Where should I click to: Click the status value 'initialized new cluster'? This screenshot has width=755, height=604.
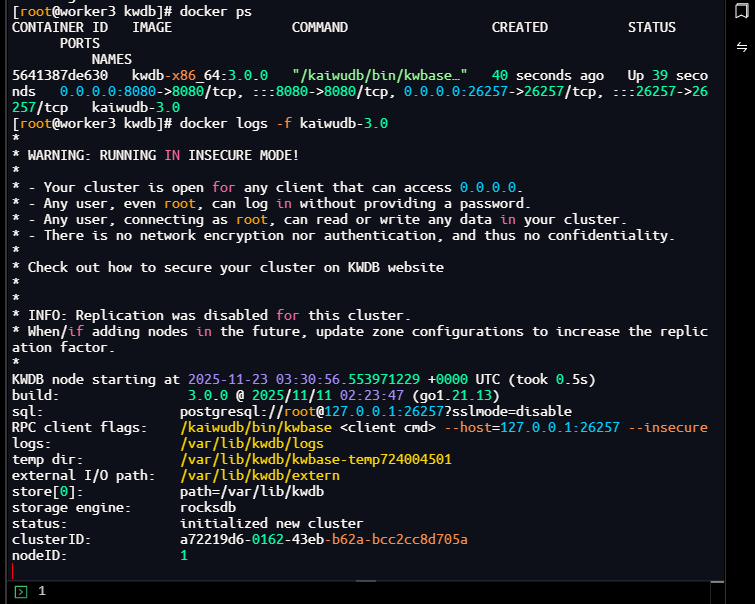point(272,524)
